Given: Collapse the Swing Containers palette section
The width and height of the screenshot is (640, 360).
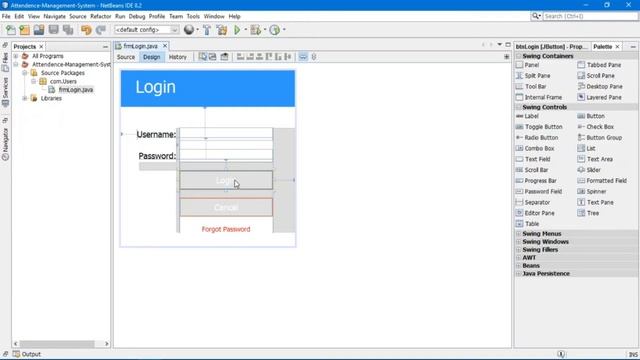Looking at the screenshot, I should coord(519,56).
